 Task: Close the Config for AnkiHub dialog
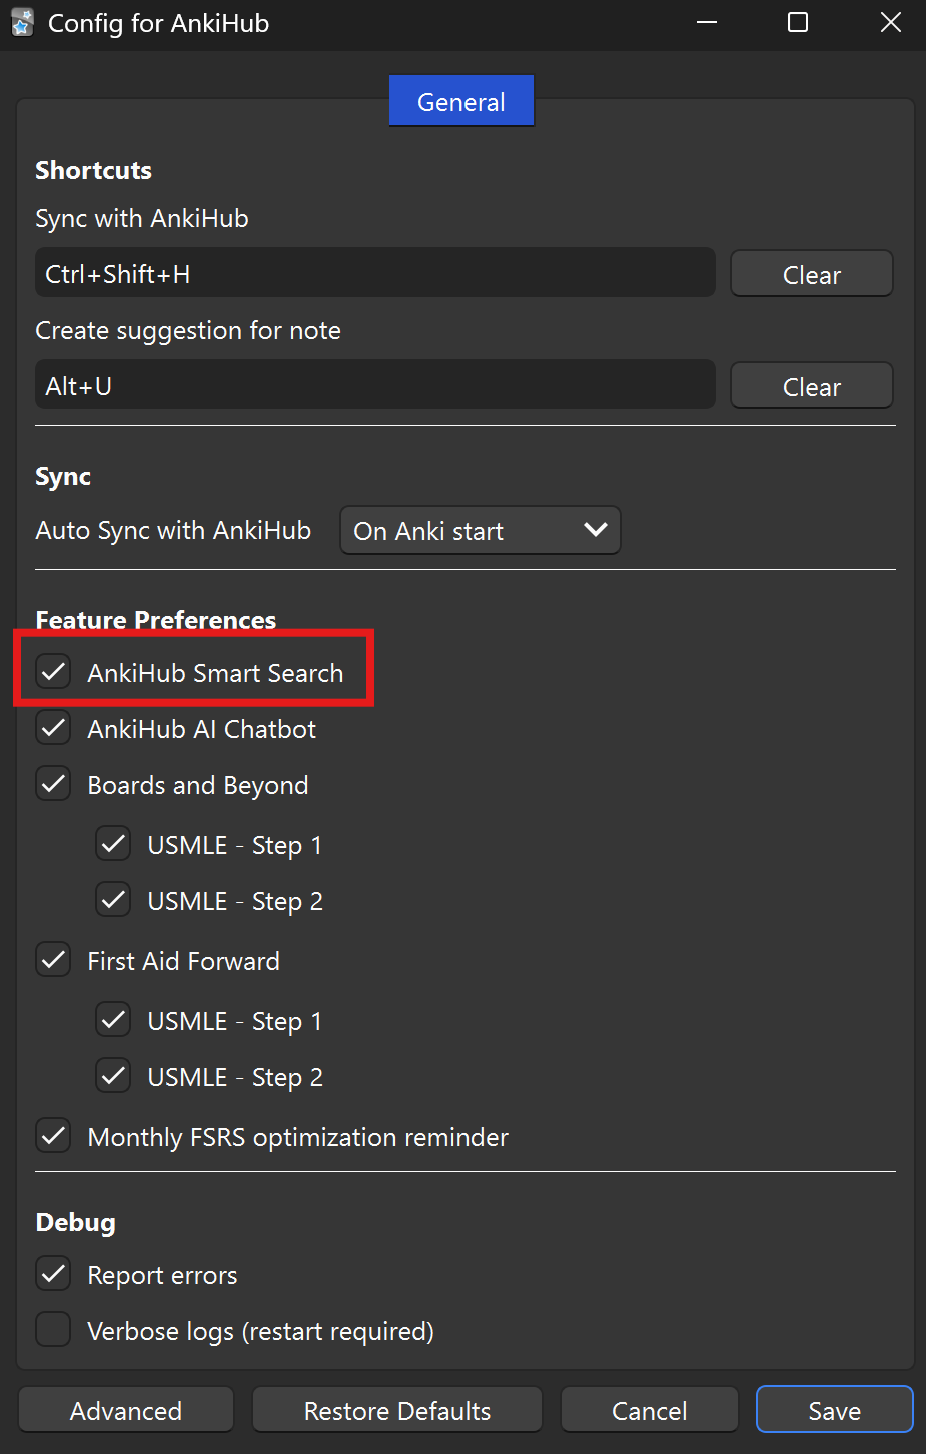click(x=890, y=23)
